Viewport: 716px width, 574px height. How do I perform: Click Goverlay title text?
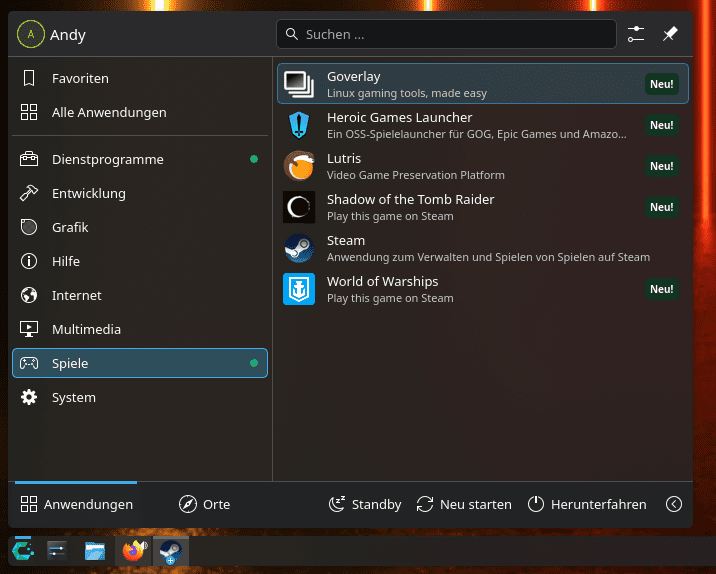pyautogui.click(x=353, y=77)
